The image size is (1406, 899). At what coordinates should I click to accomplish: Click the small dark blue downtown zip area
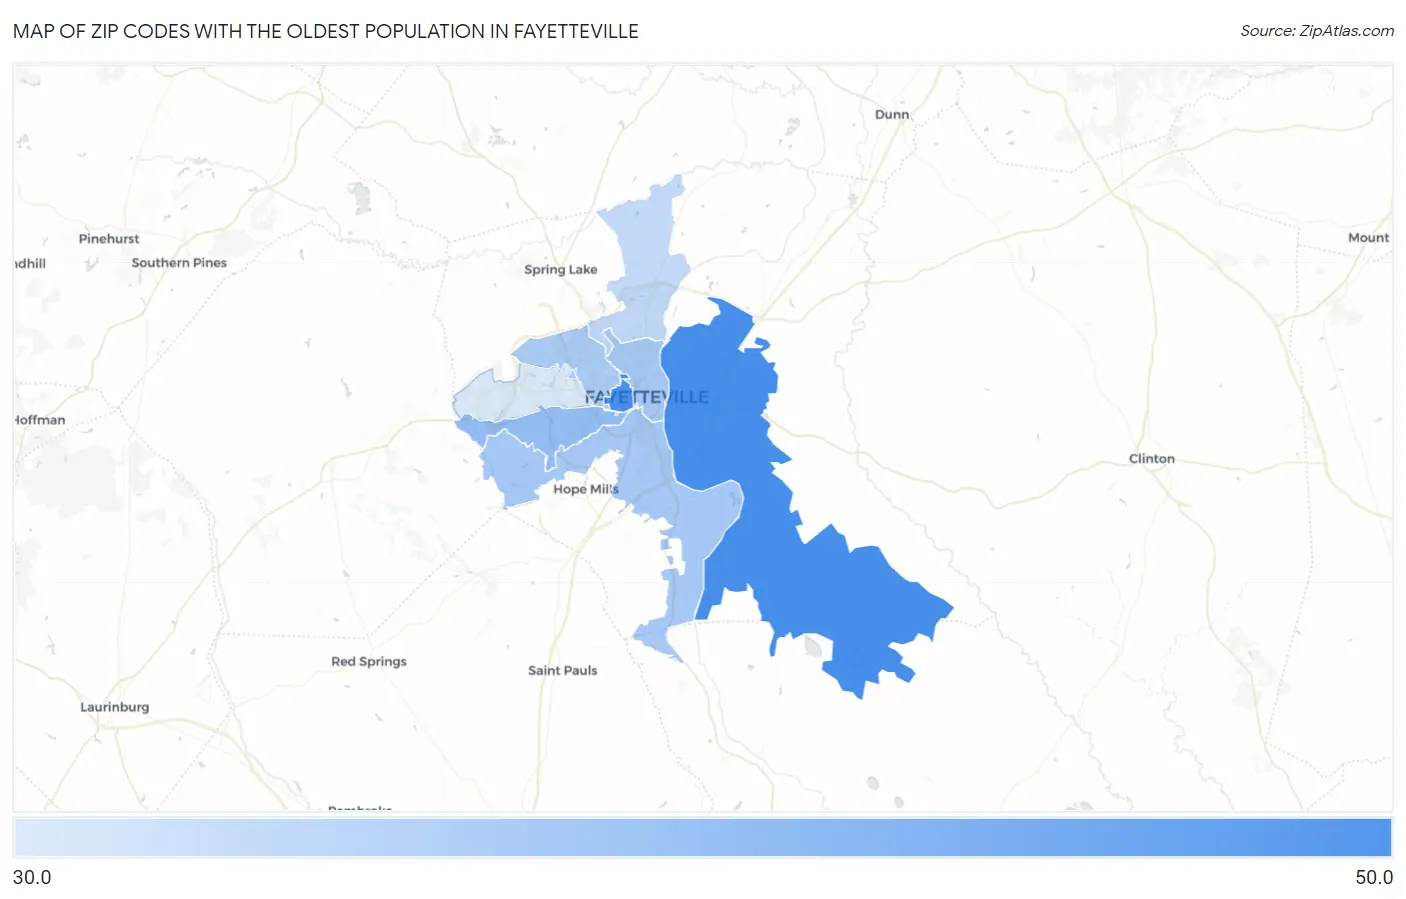click(621, 397)
